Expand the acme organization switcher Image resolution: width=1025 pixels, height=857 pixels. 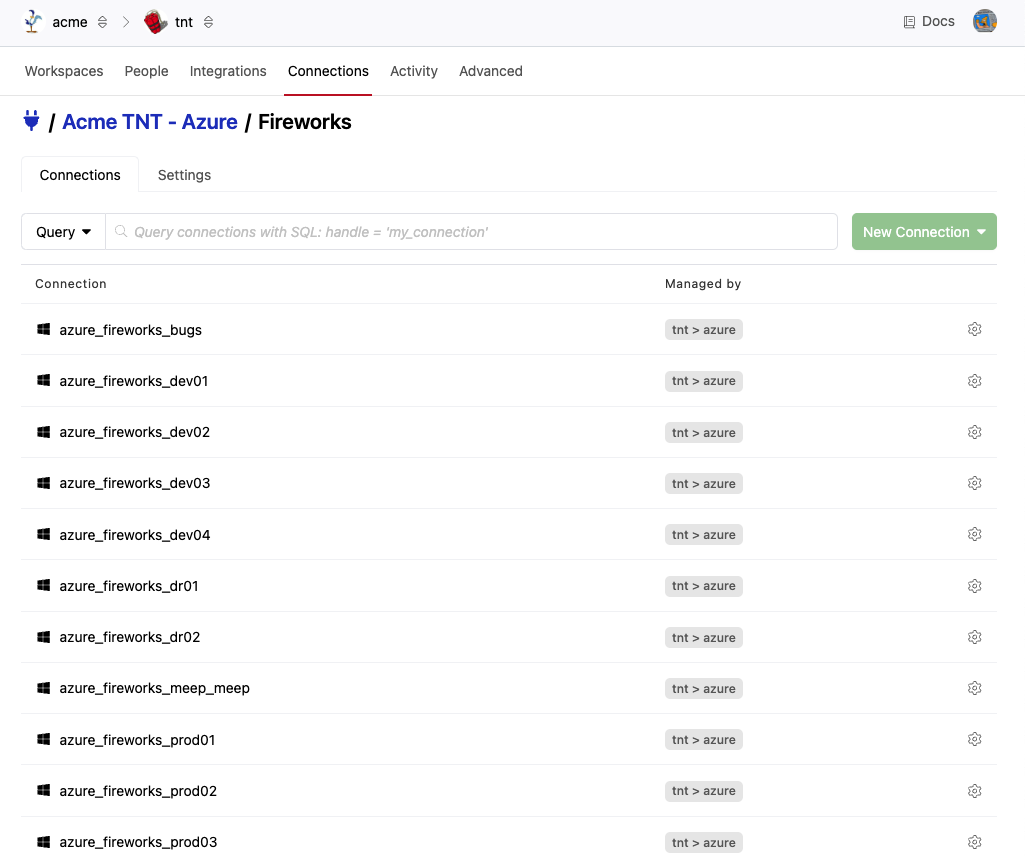[102, 22]
